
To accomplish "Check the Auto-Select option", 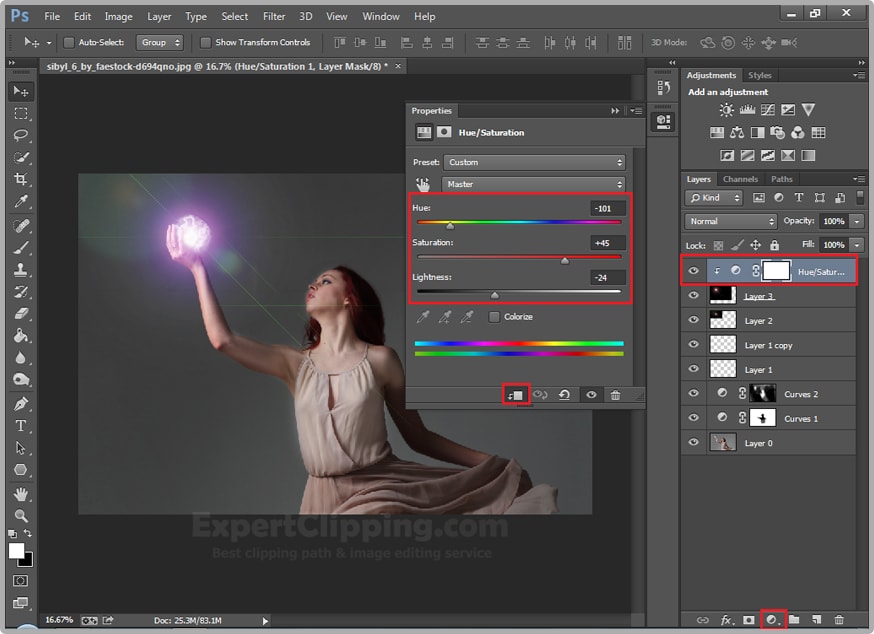I will tap(69, 43).
